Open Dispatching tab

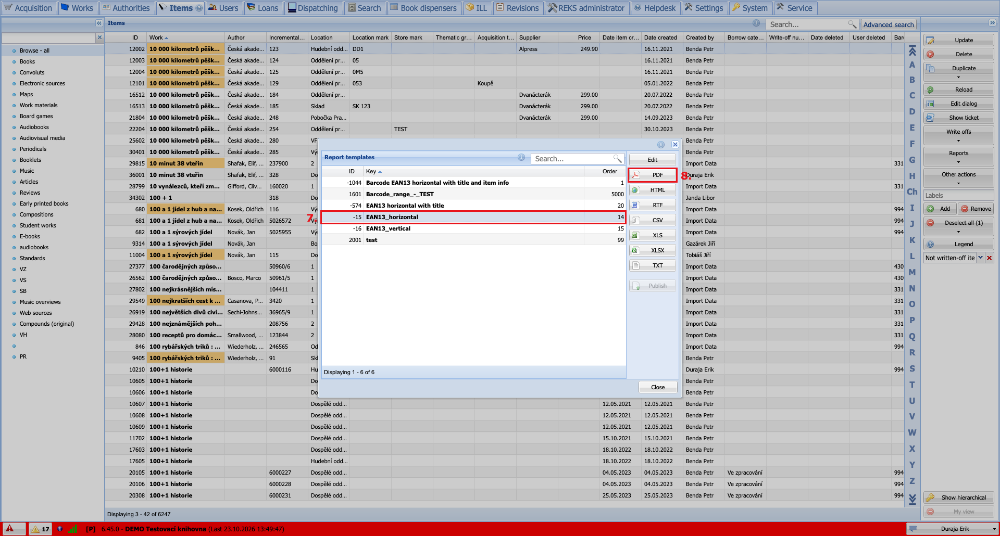tap(313, 8)
